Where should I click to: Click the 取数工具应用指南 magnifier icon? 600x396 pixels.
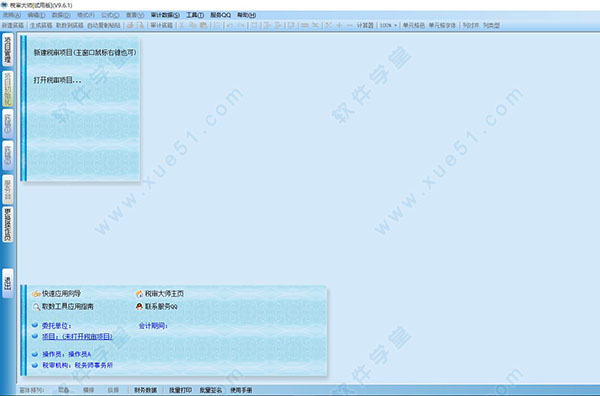[x=36, y=306]
